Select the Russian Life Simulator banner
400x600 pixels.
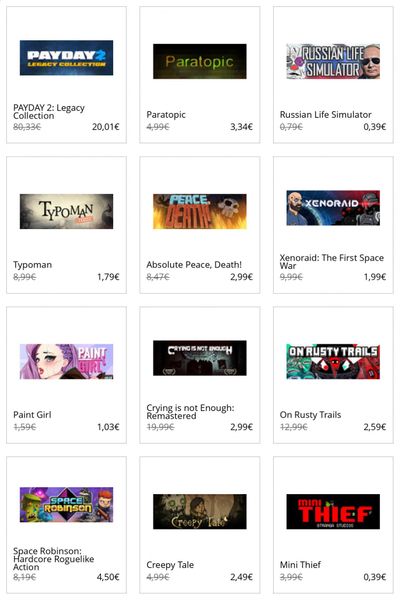tap(333, 61)
